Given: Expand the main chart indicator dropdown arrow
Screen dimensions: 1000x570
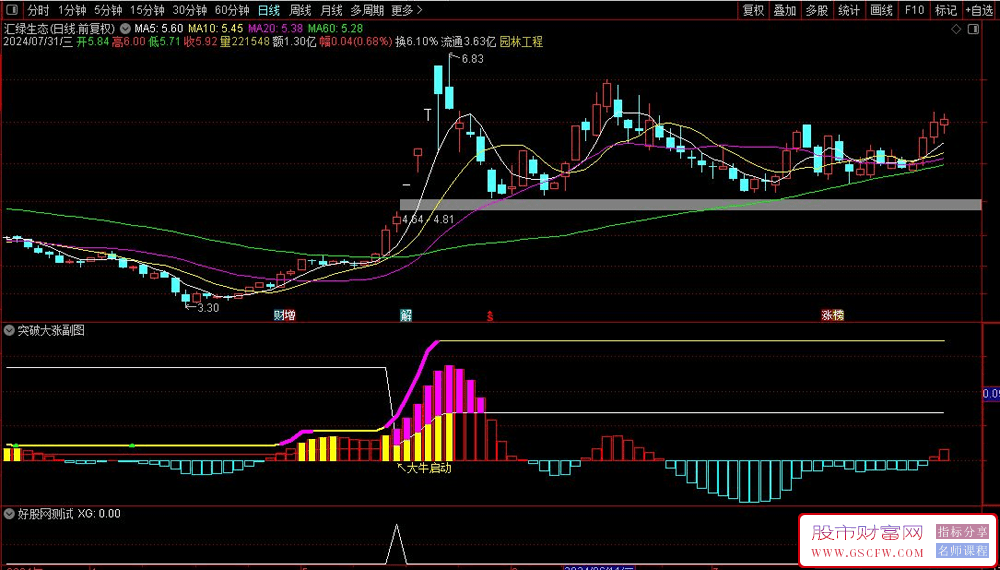Looking at the screenshot, I should point(124,28).
